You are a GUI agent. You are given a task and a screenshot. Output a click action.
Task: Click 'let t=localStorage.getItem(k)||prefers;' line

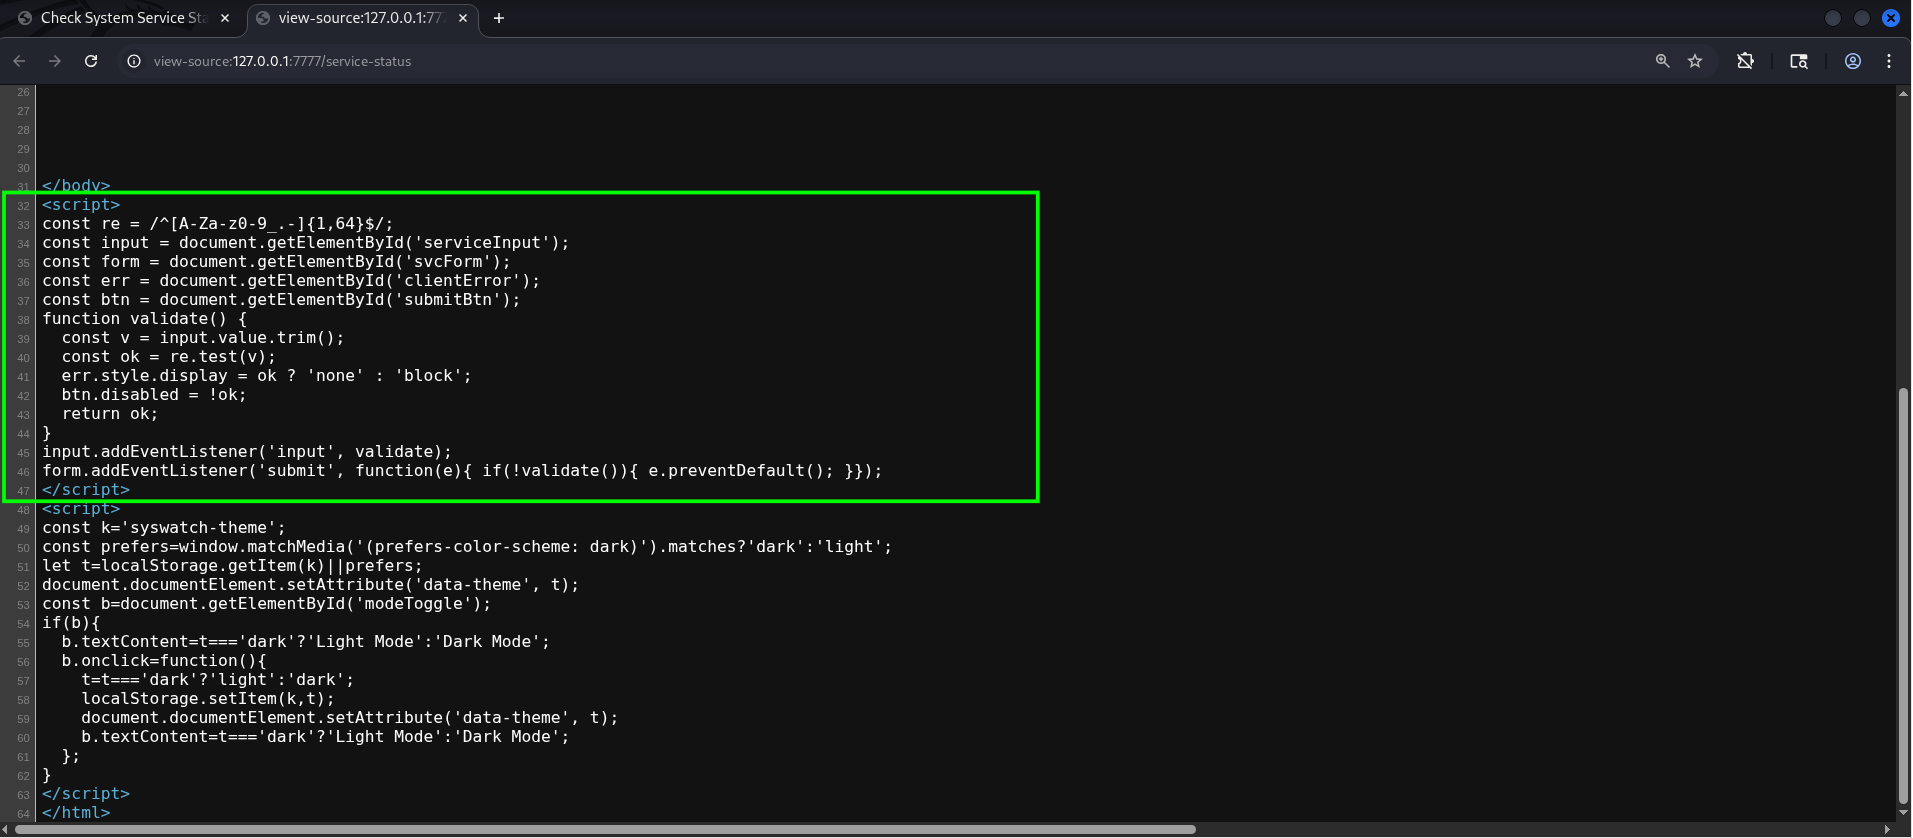(232, 566)
